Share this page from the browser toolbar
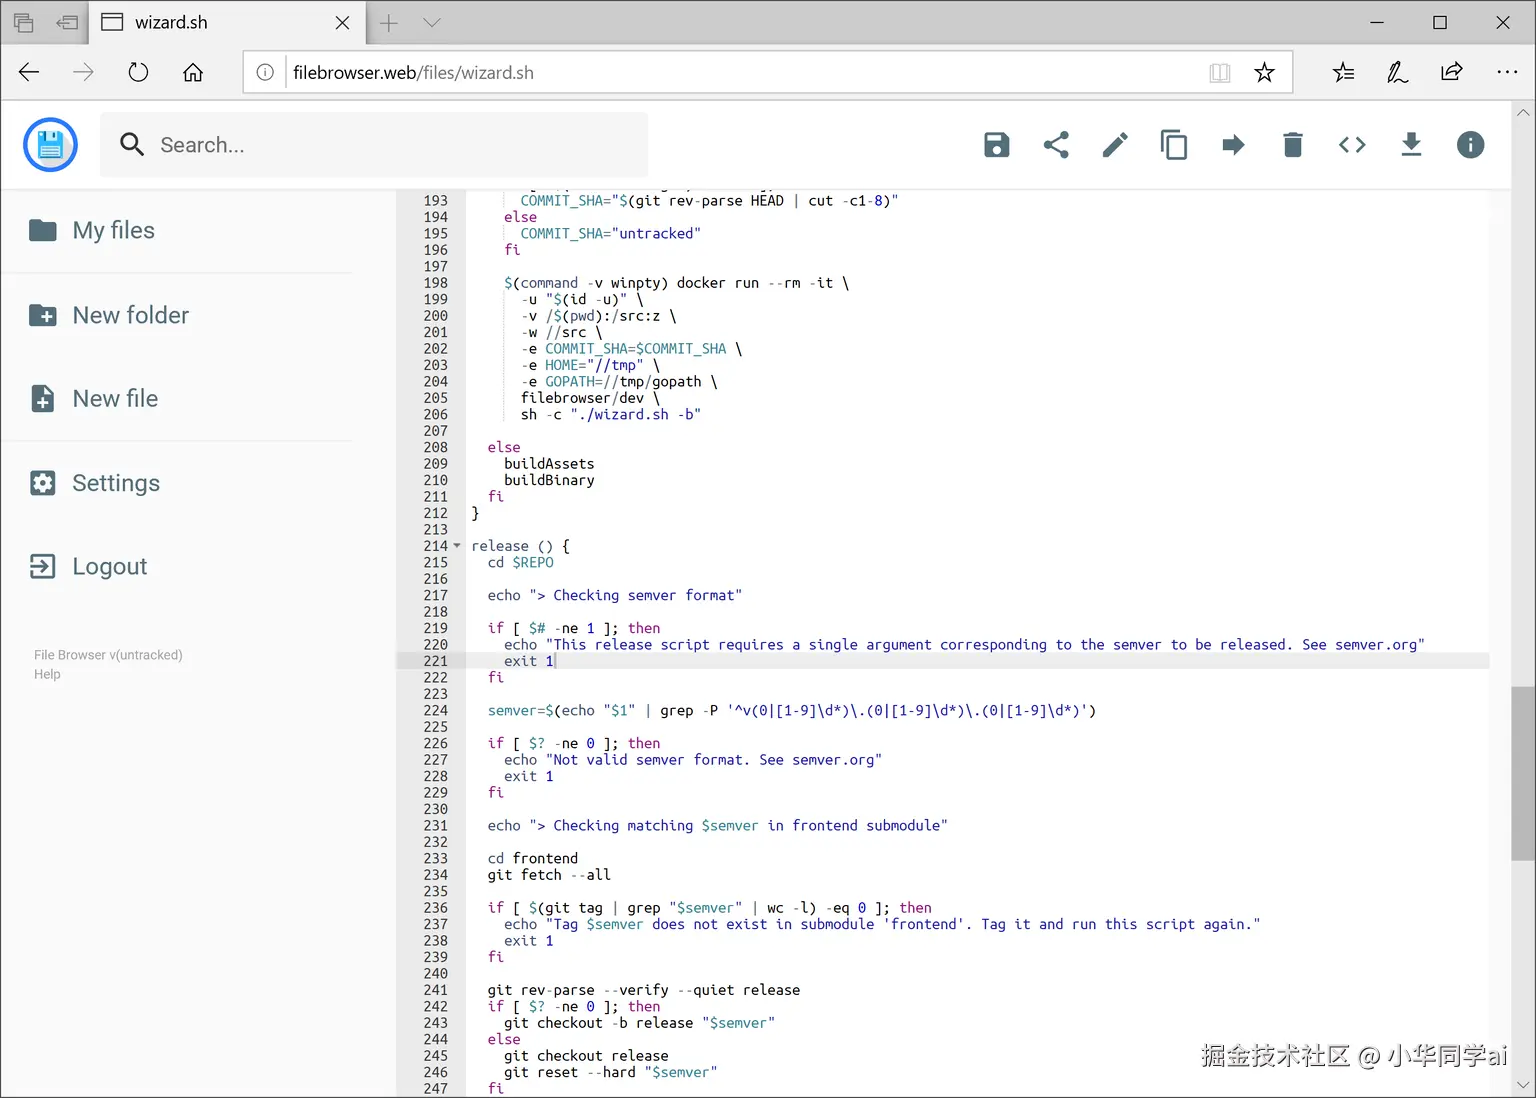This screenshot has width=1536, height=1098. 1451,72
